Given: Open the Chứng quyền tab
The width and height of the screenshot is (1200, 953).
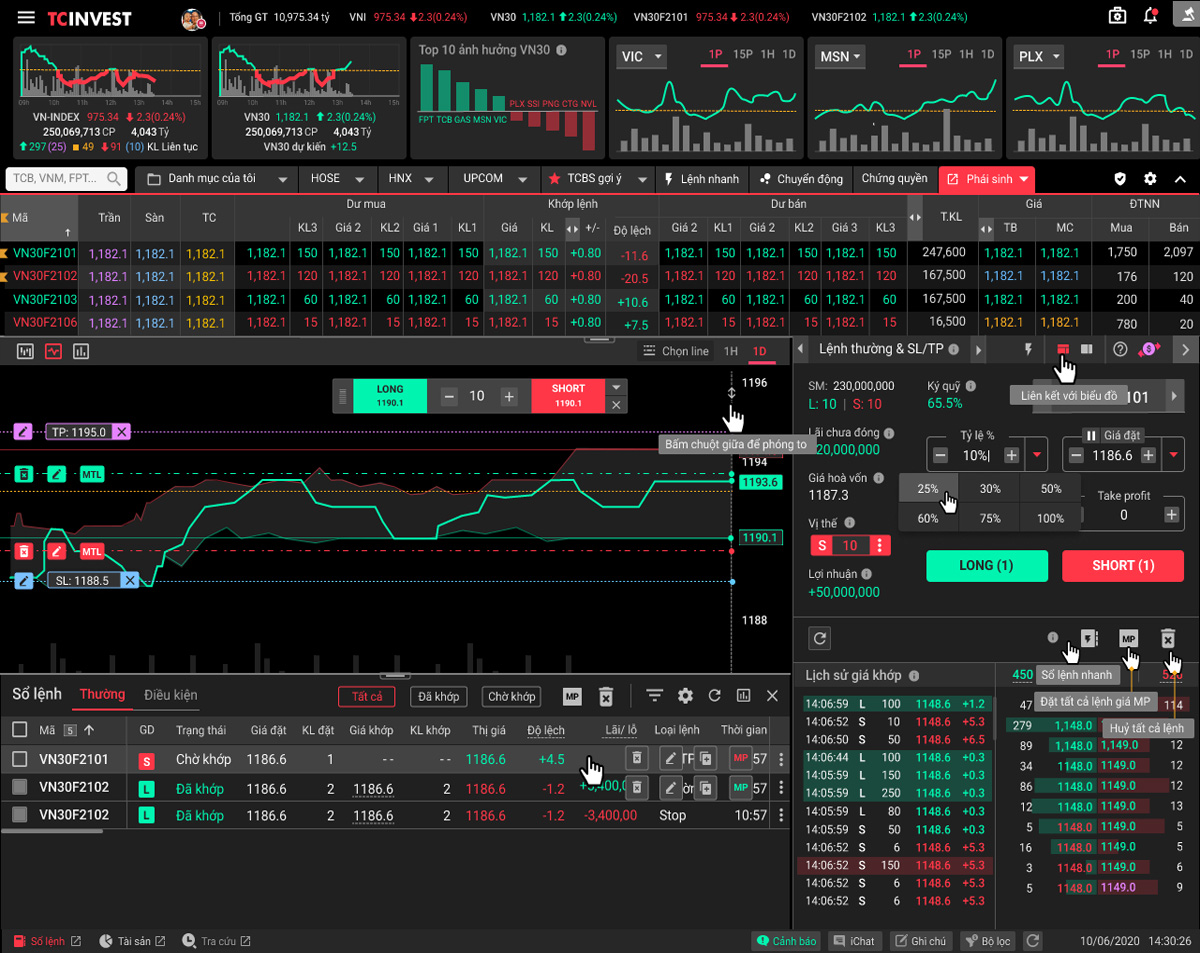Looking at the screenshot, I should (x=894, y=179).
